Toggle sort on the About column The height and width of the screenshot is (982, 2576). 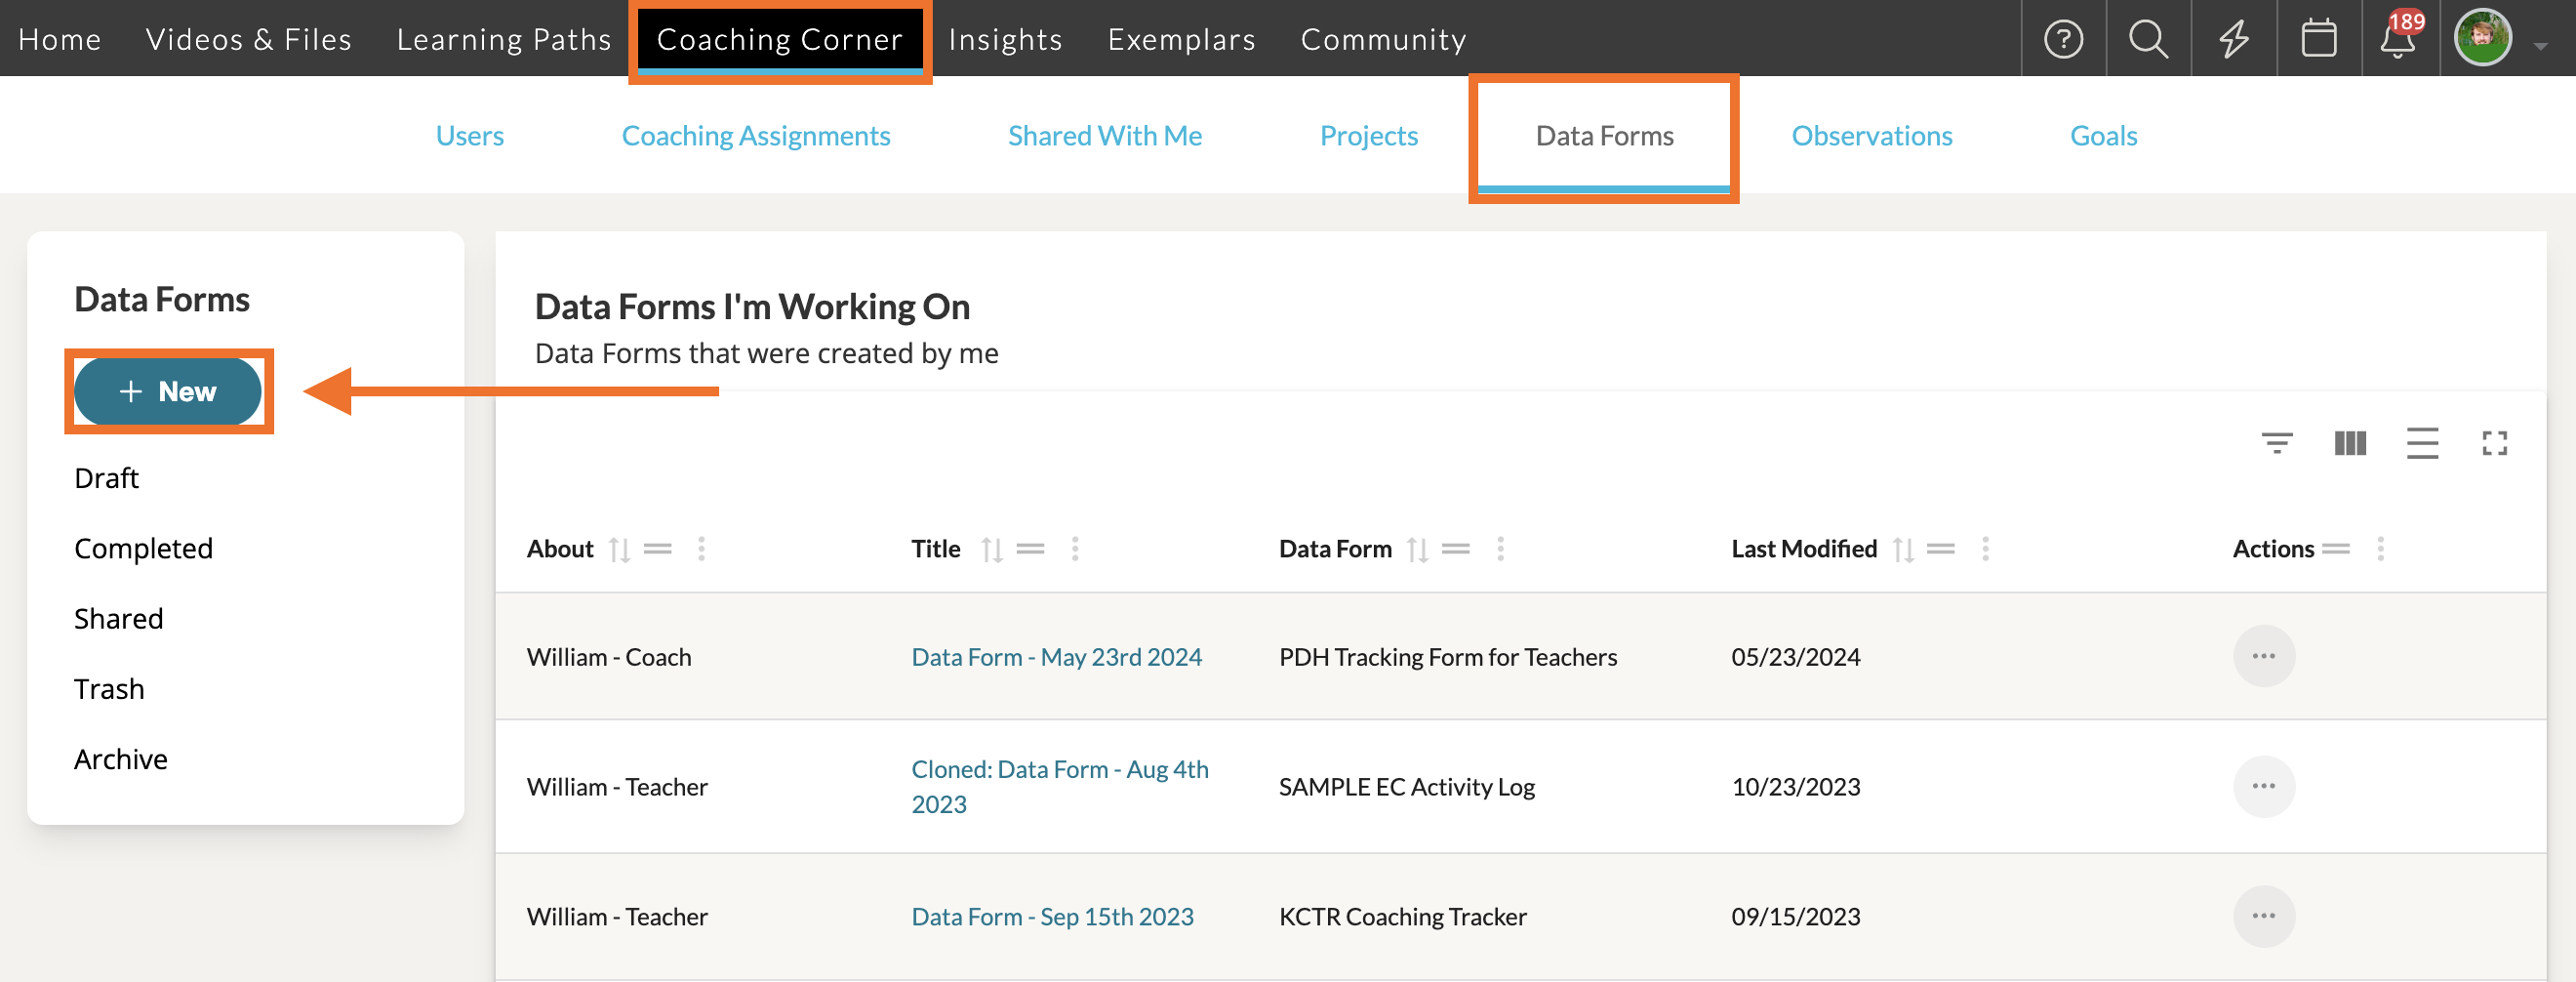[619, 549]
